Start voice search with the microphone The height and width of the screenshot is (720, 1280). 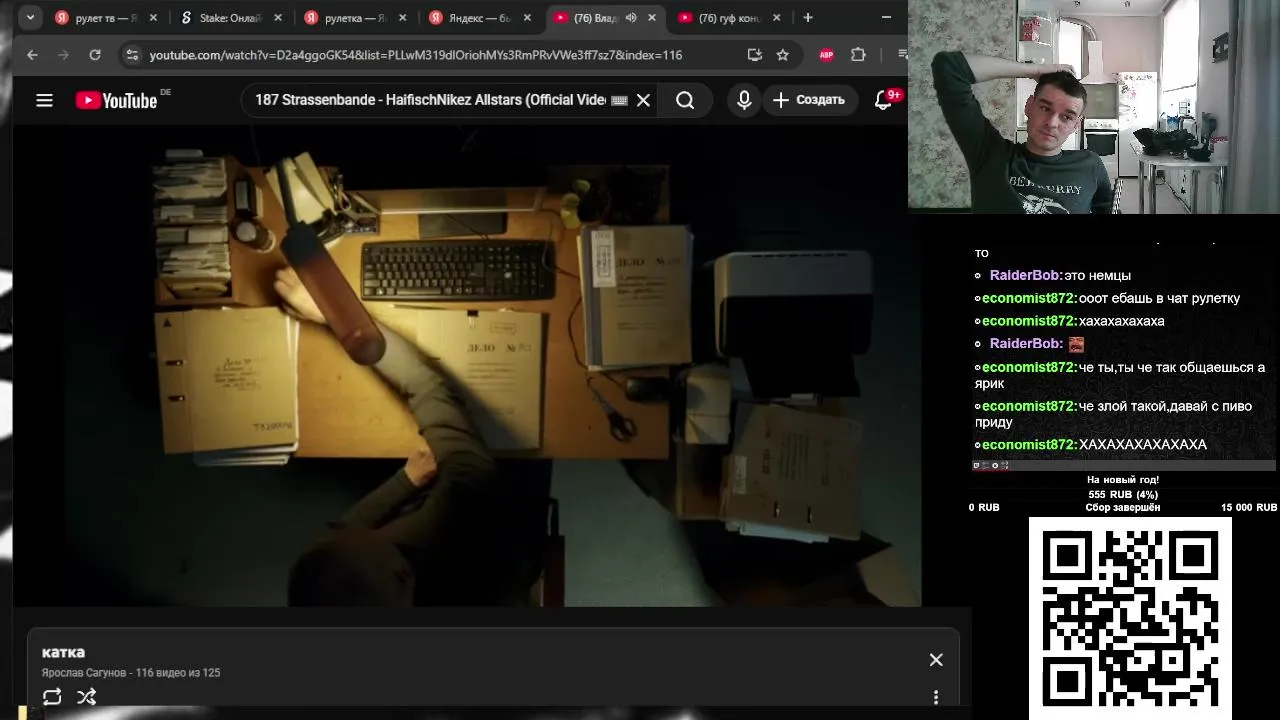tap(744, 100)
